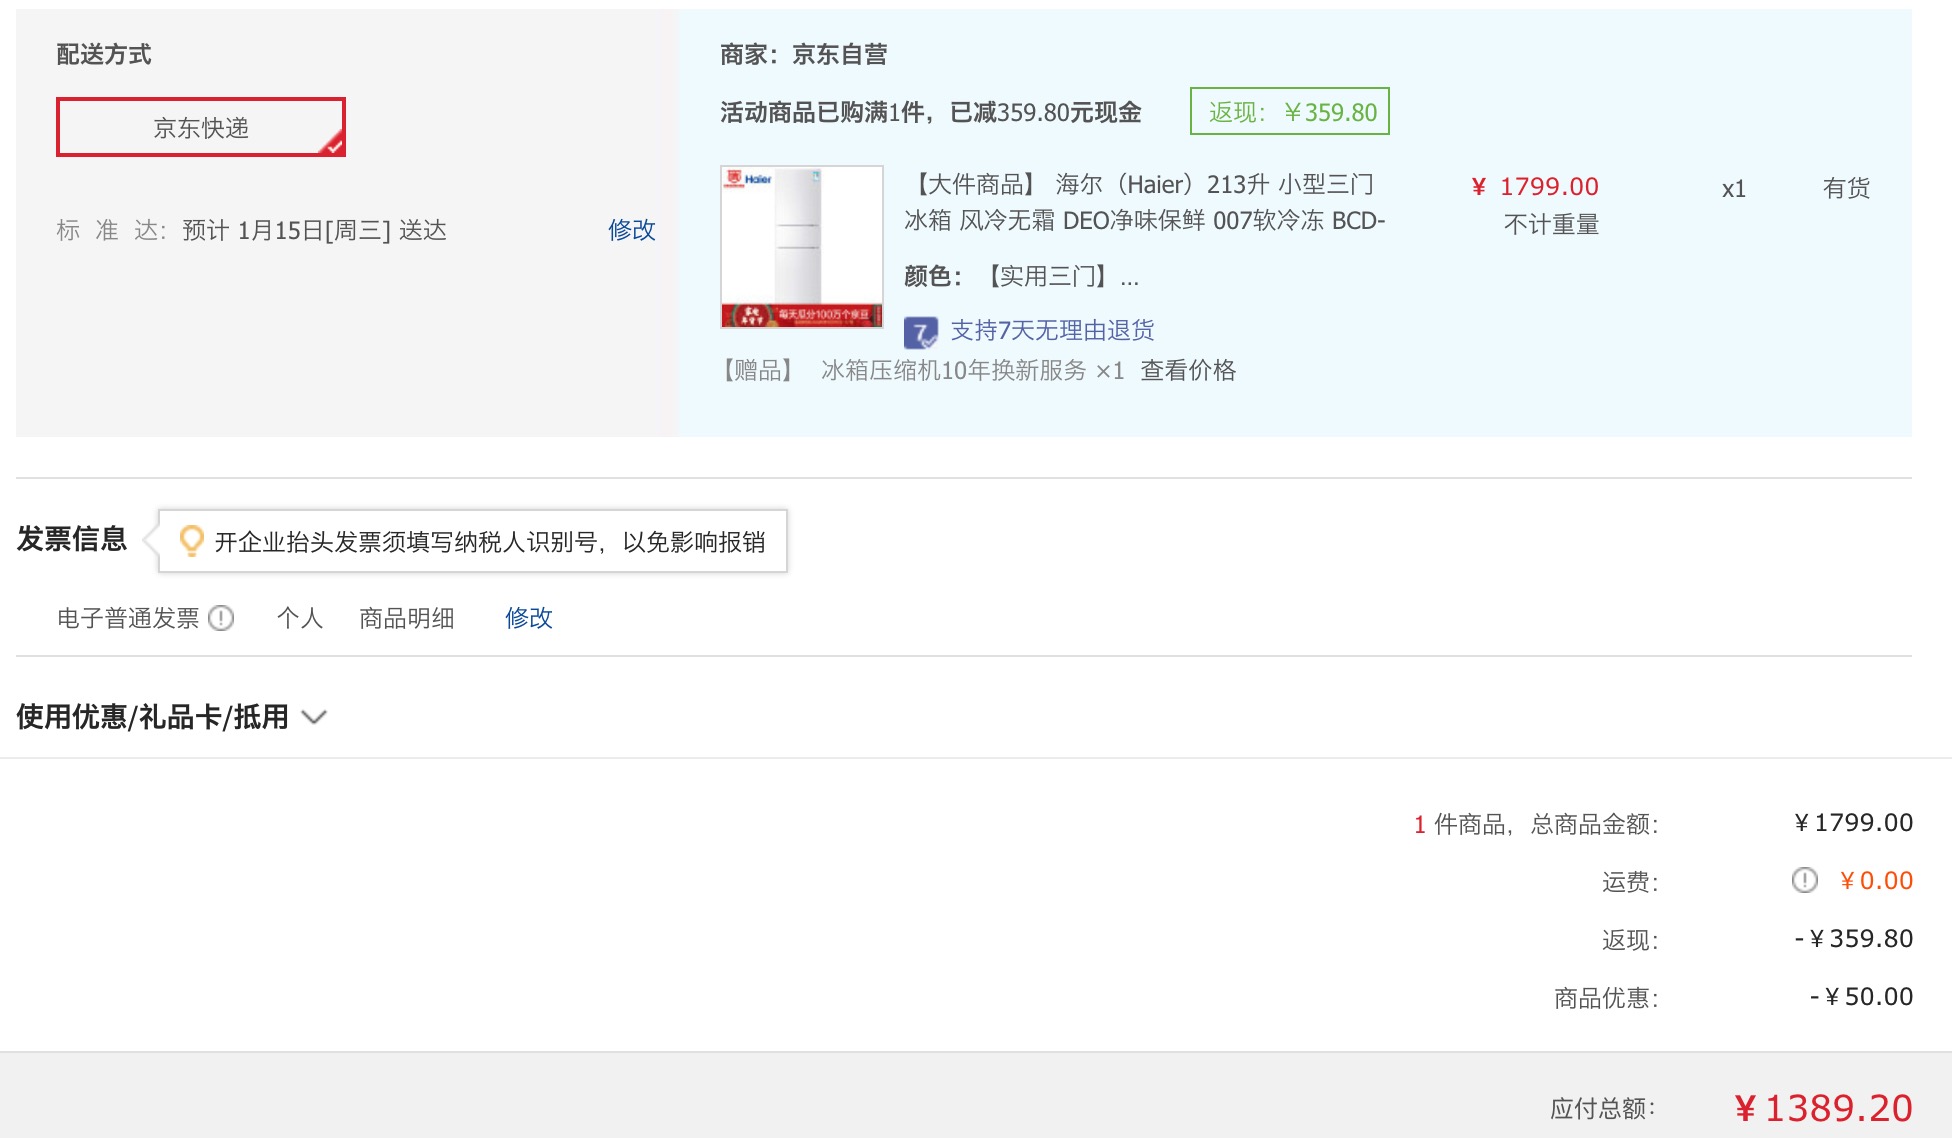Click the shipping fee info icon
The width and height of the screenshot is (1952, 1138).
click(1804, 880)
